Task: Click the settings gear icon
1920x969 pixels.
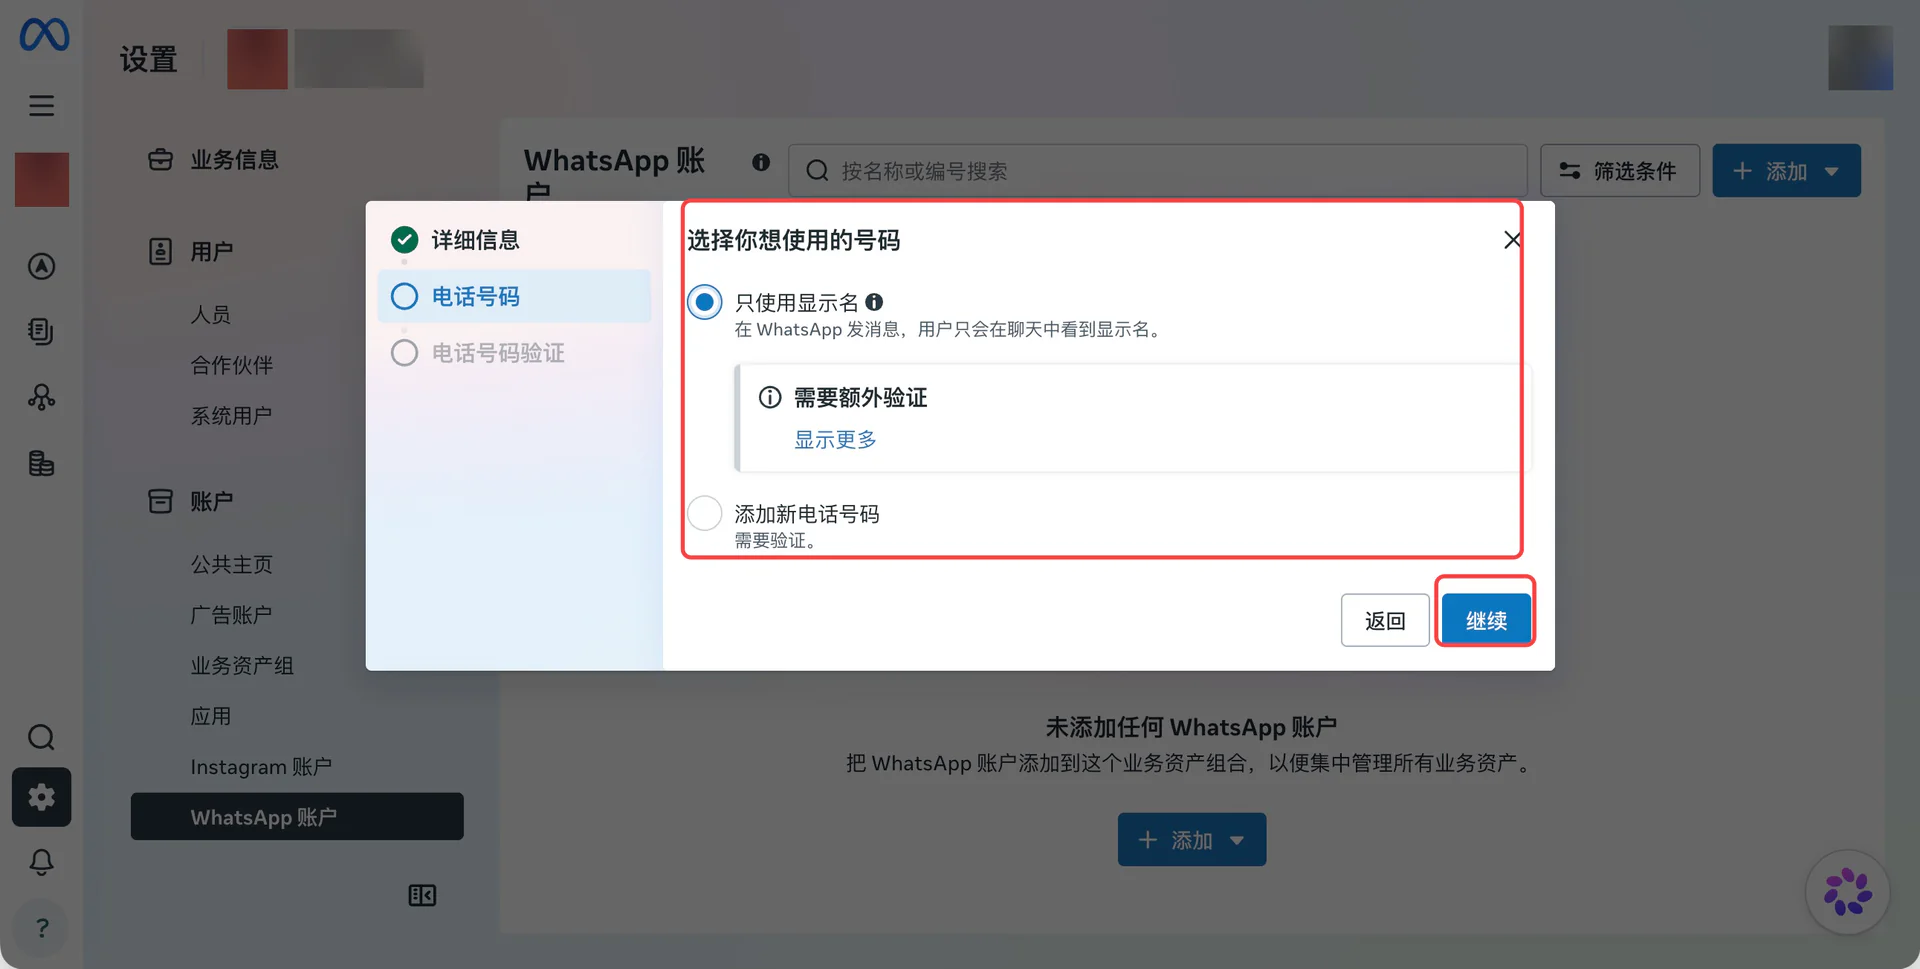Action: [41, 797]
